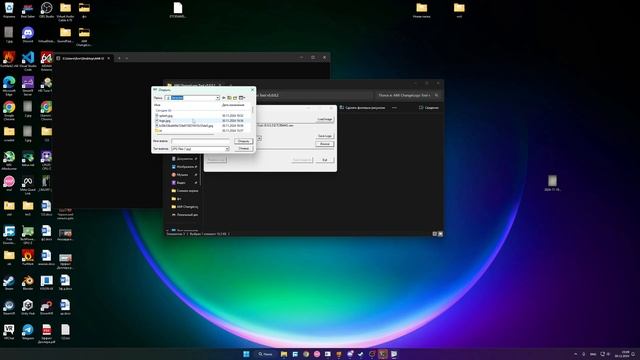Launch Beat Saber from the desktop

pyautogui.click(x=27, y=9)
